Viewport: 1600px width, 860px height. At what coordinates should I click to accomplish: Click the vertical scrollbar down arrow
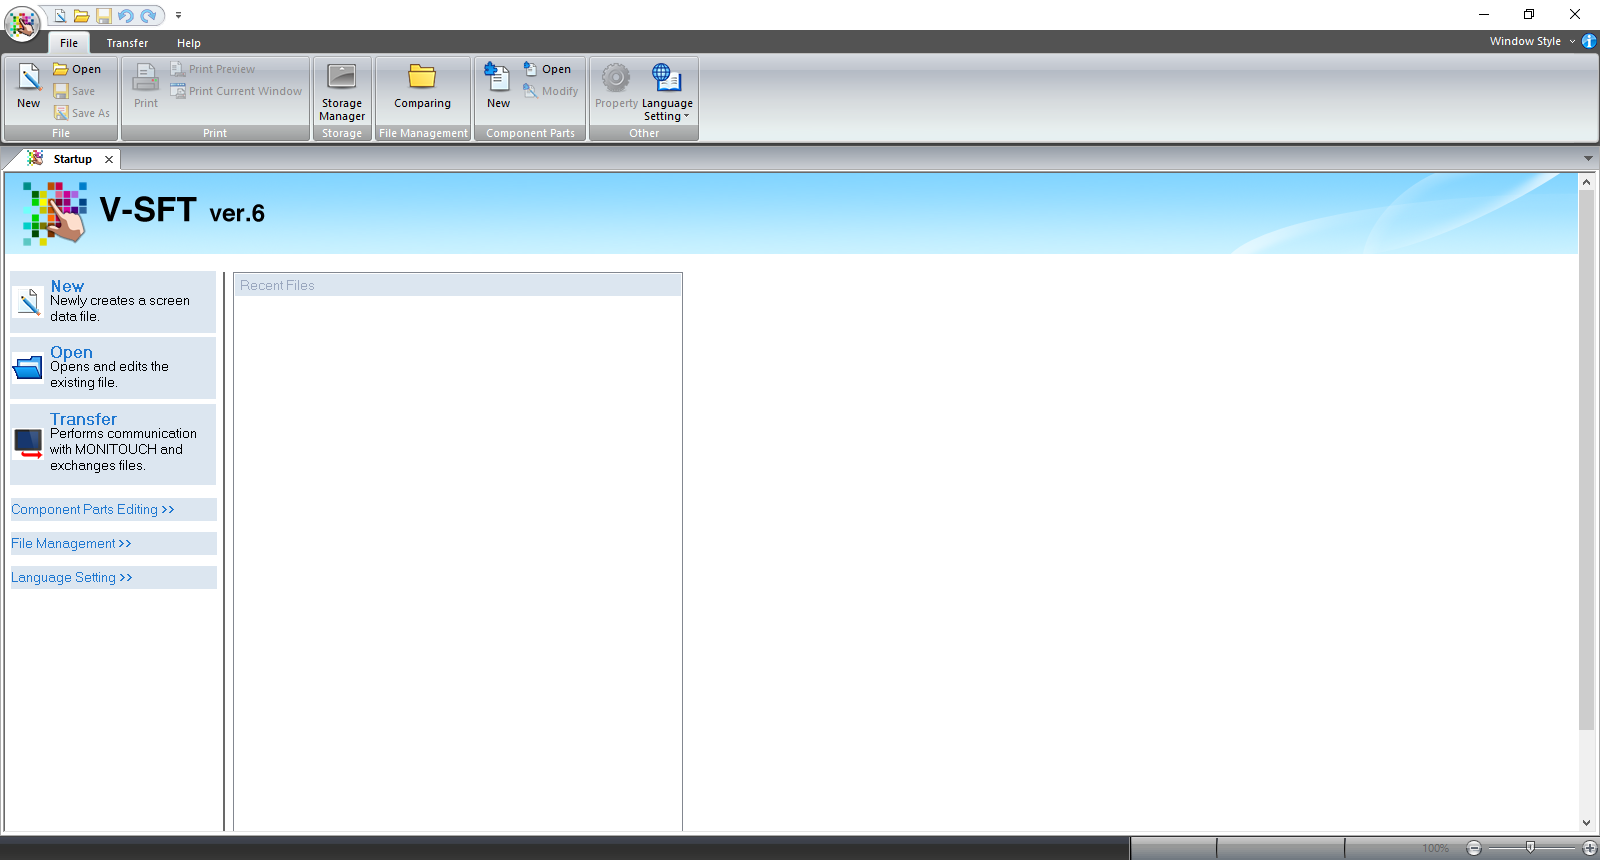[1586, 823]
